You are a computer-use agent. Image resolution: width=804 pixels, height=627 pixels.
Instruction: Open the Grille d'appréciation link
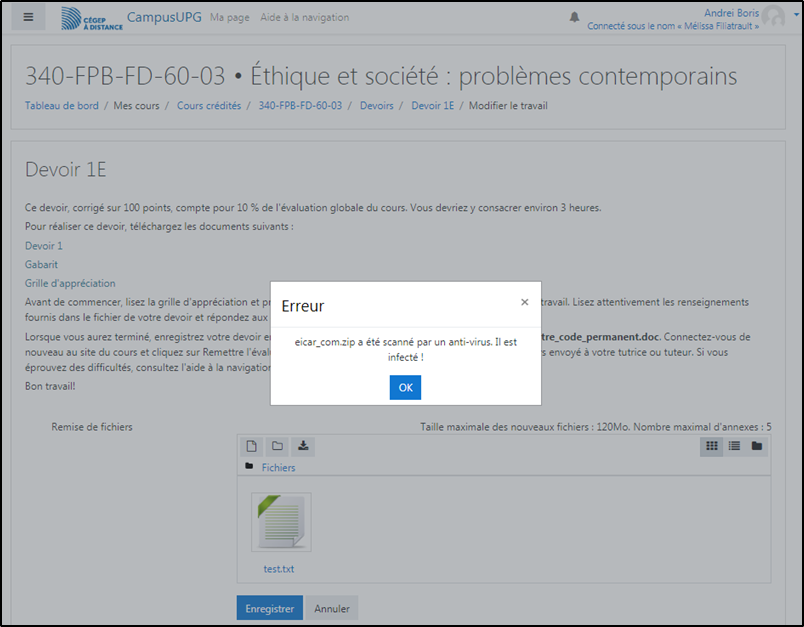70,283
